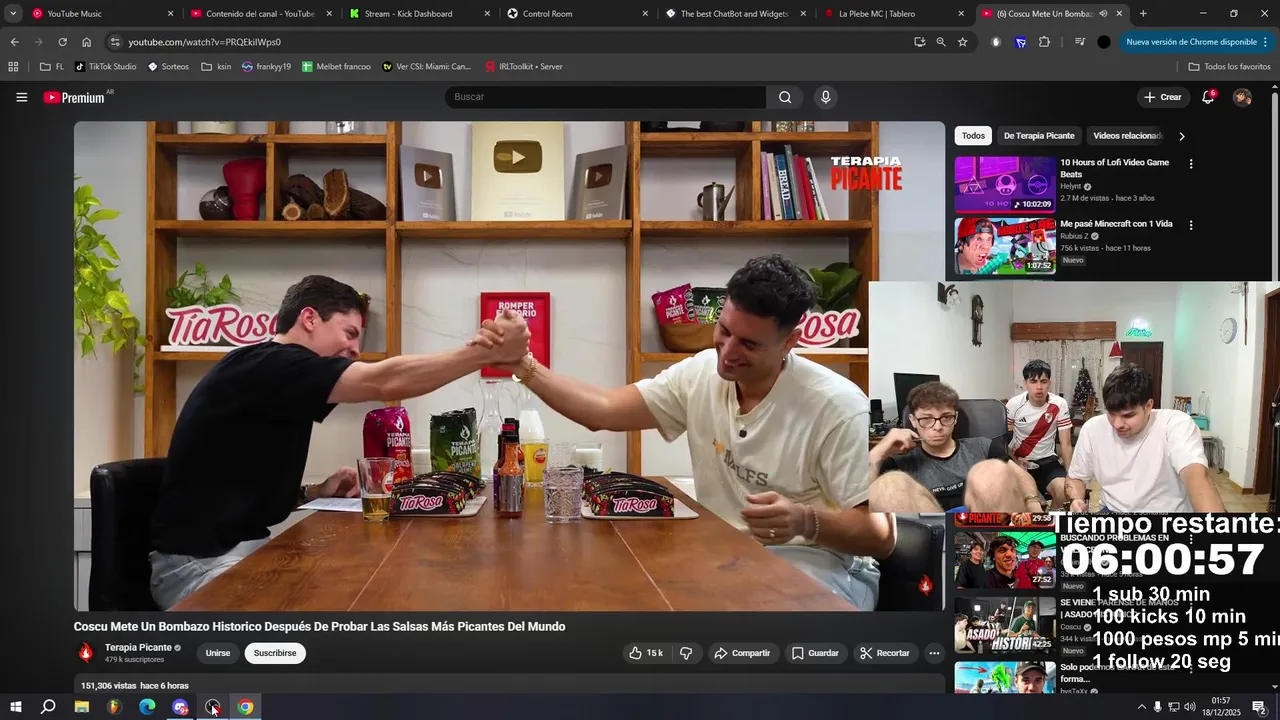Switch to the YouTube Music tab
The image size is (1280, 720).
click(x=103, y=14)
